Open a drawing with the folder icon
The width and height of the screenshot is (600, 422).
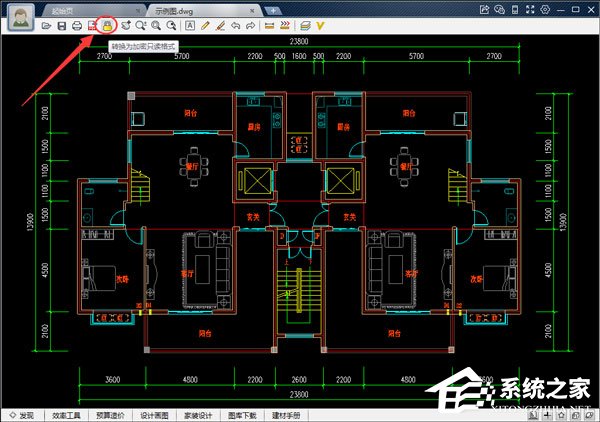click(x=47, y=26)
